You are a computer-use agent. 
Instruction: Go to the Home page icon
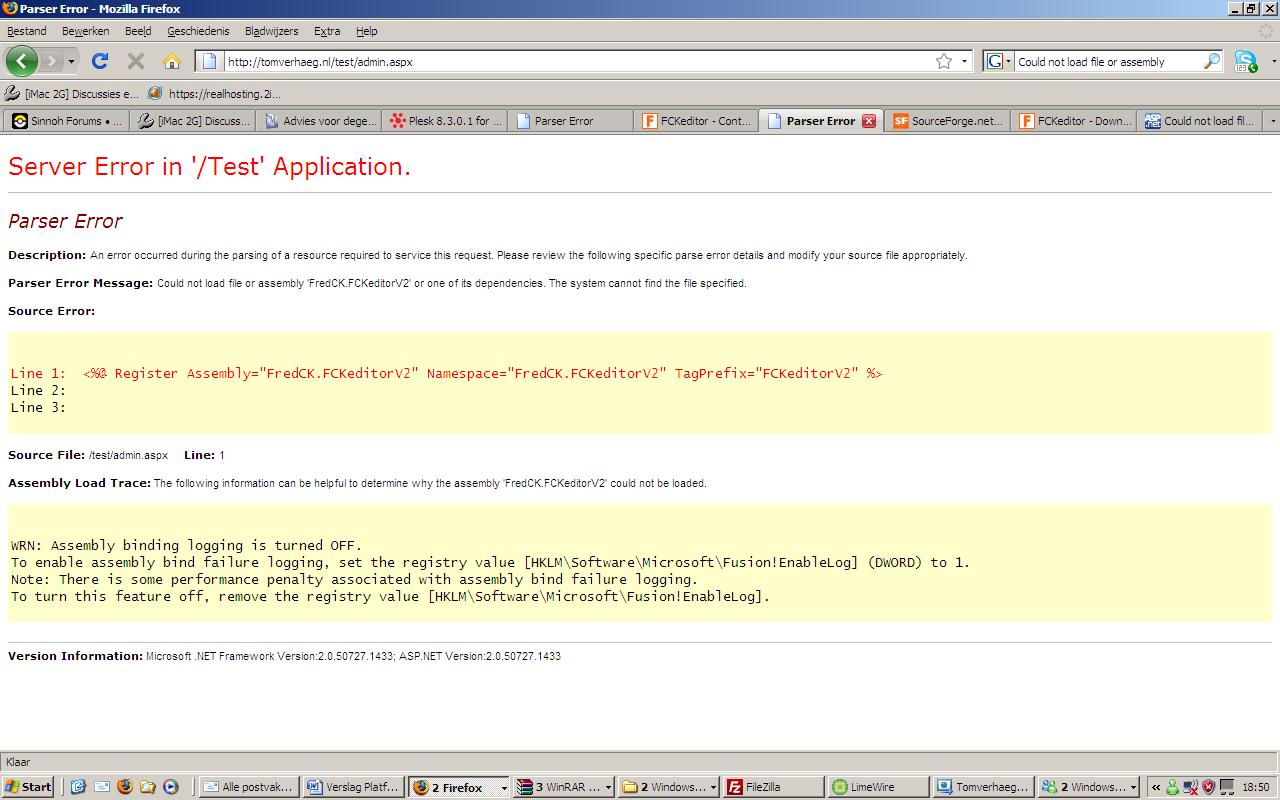click(172, 61)
